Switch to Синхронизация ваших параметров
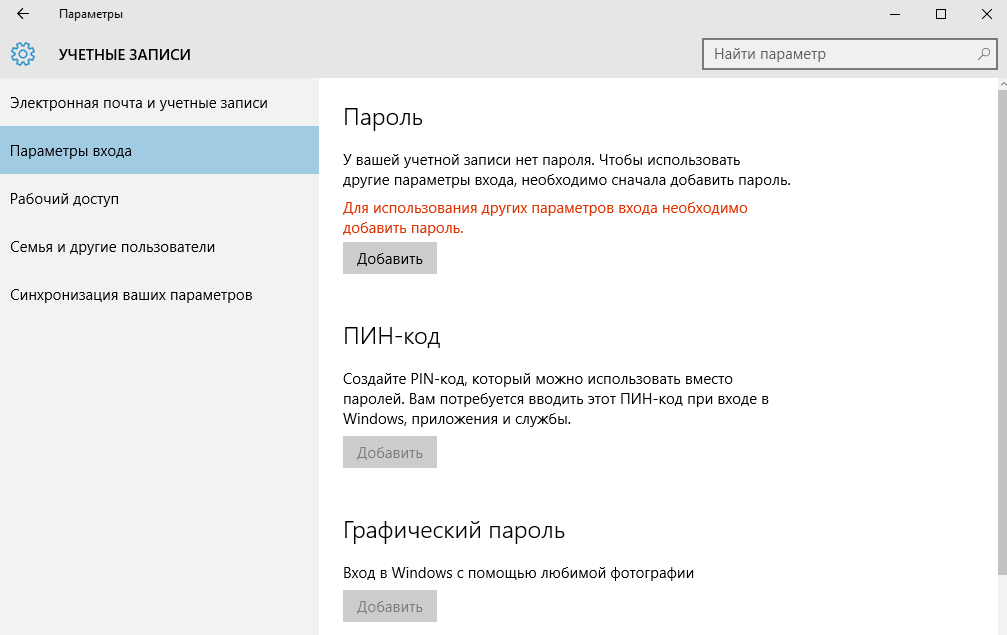 [131, 295]
